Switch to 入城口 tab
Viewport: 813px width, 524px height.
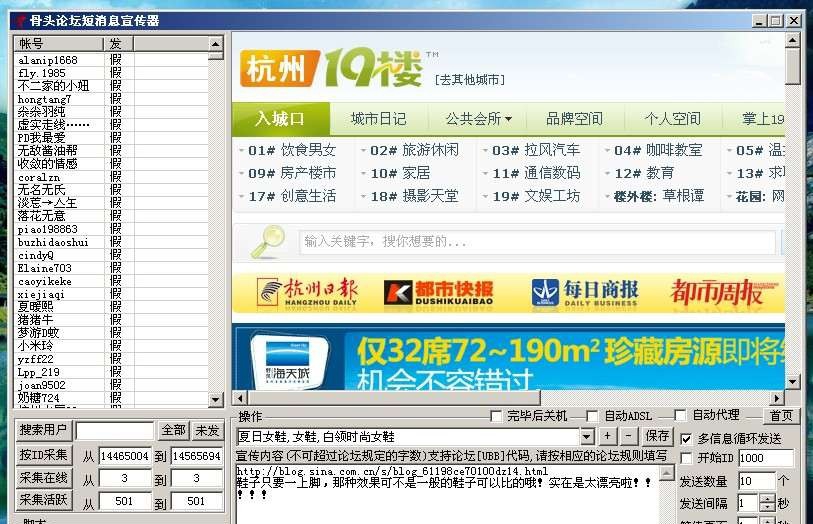(x=281, y=119)
